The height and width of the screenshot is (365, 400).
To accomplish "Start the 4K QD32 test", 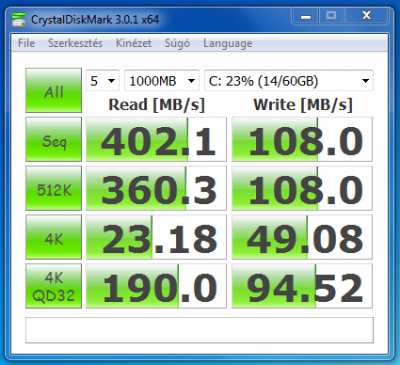I will [54, 286].
